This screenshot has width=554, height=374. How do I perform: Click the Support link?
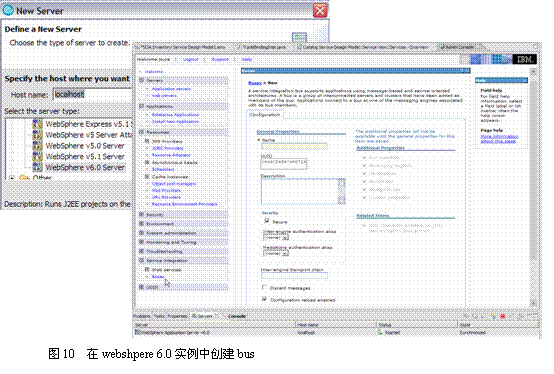[220, 59]
